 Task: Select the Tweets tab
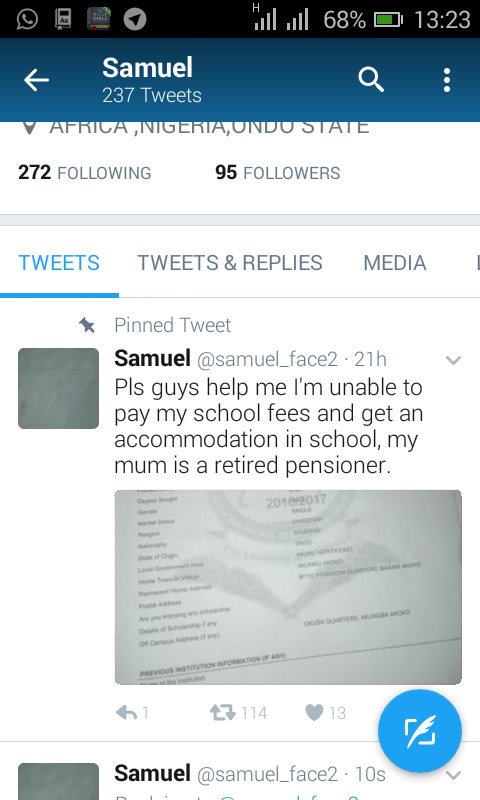(59, 263)
